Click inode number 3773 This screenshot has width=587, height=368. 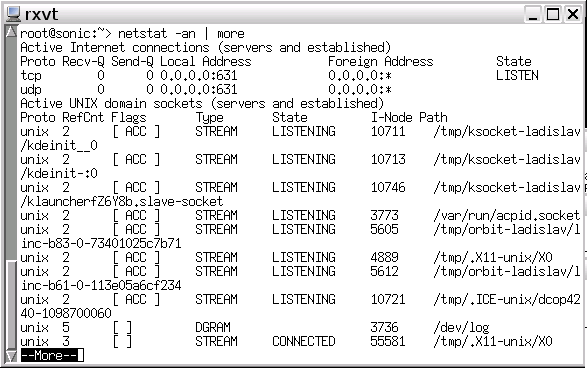point(384,216)
